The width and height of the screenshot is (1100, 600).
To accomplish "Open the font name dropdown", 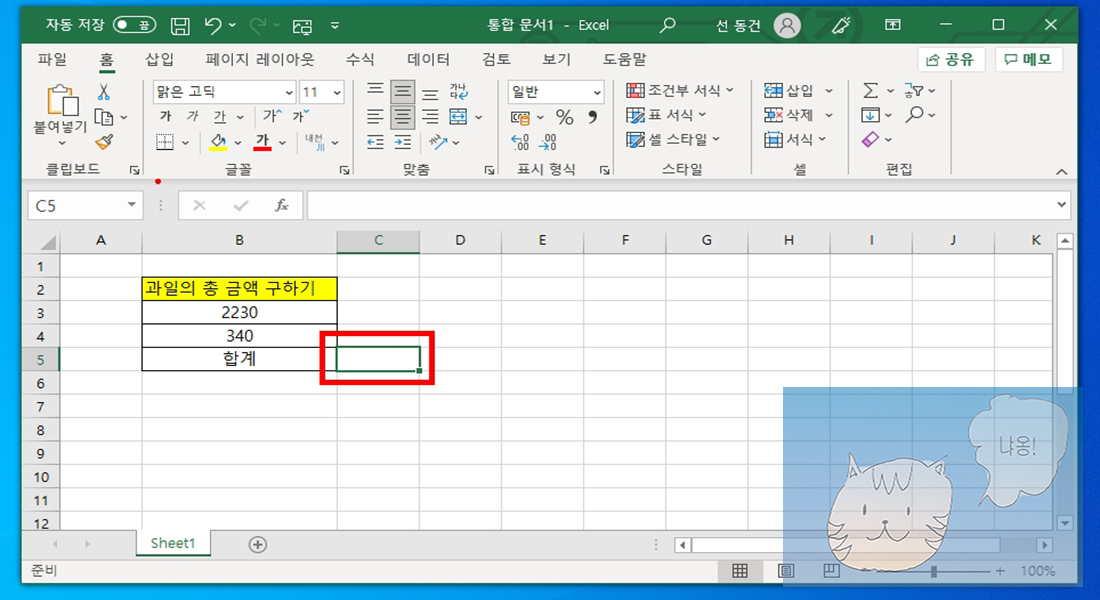I will click(x=288, y=93).
